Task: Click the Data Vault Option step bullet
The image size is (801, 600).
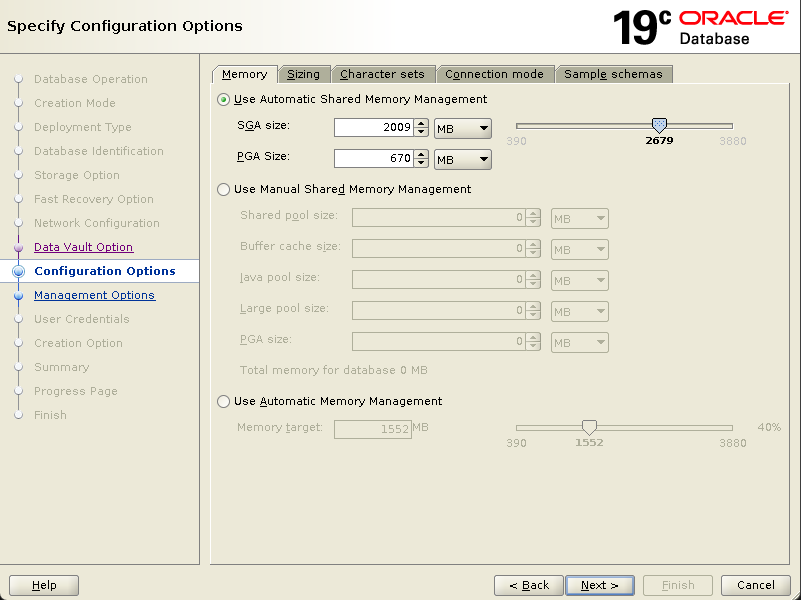Action: coord(19,248)
